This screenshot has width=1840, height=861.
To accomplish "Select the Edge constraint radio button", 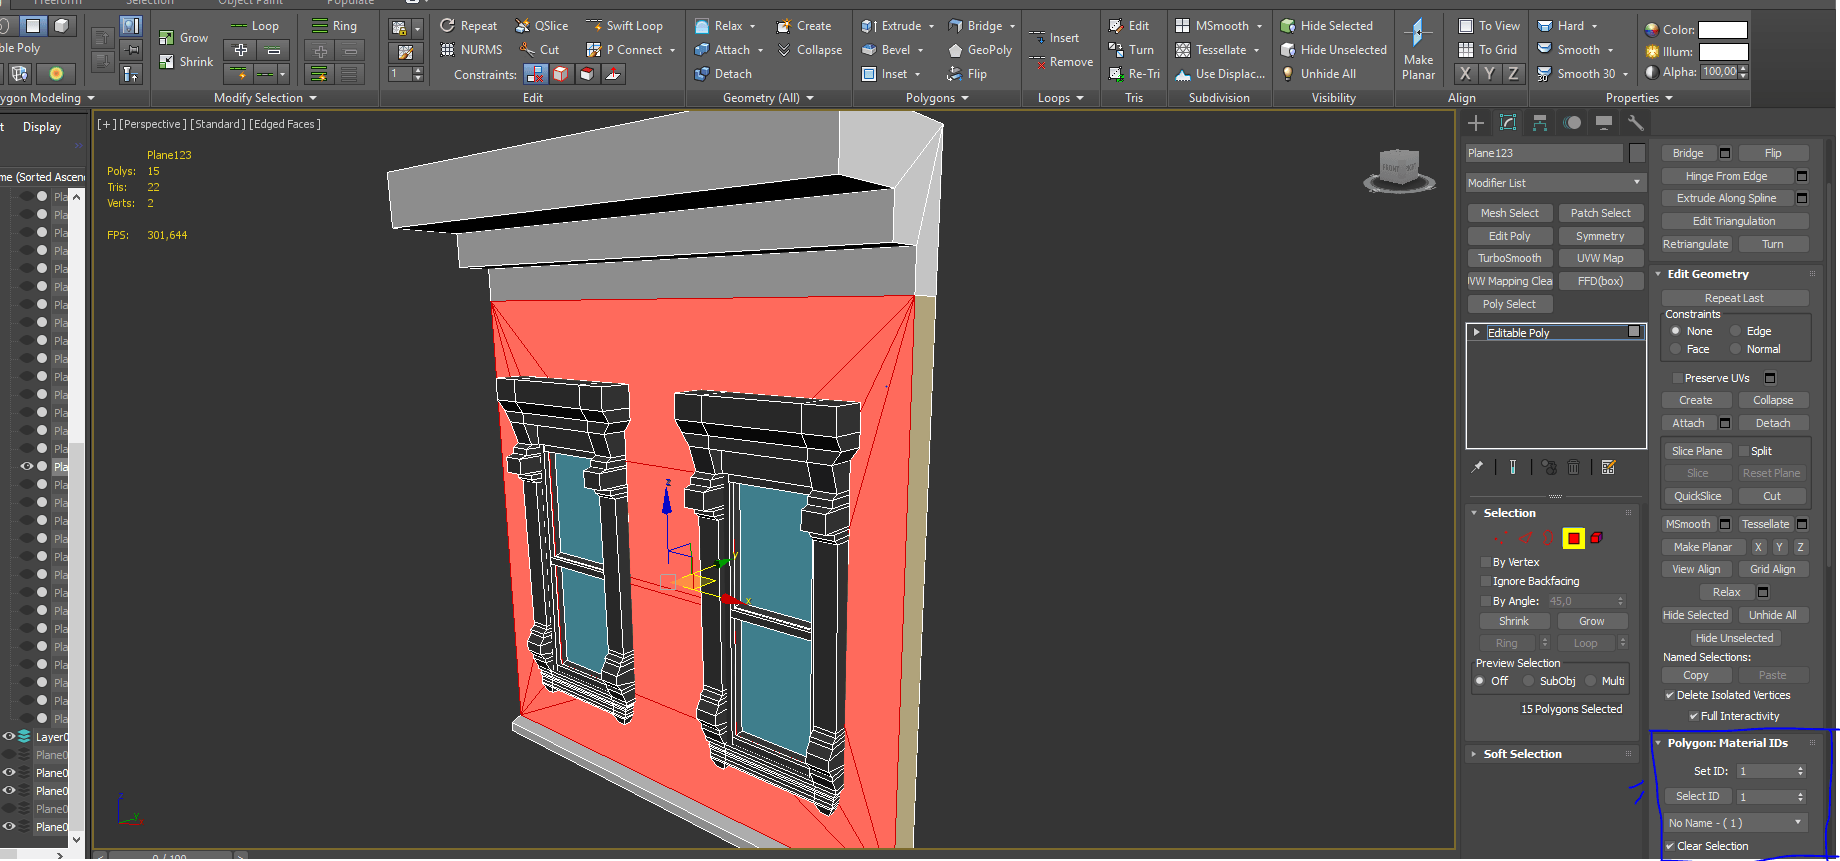I will point(1736,331).
